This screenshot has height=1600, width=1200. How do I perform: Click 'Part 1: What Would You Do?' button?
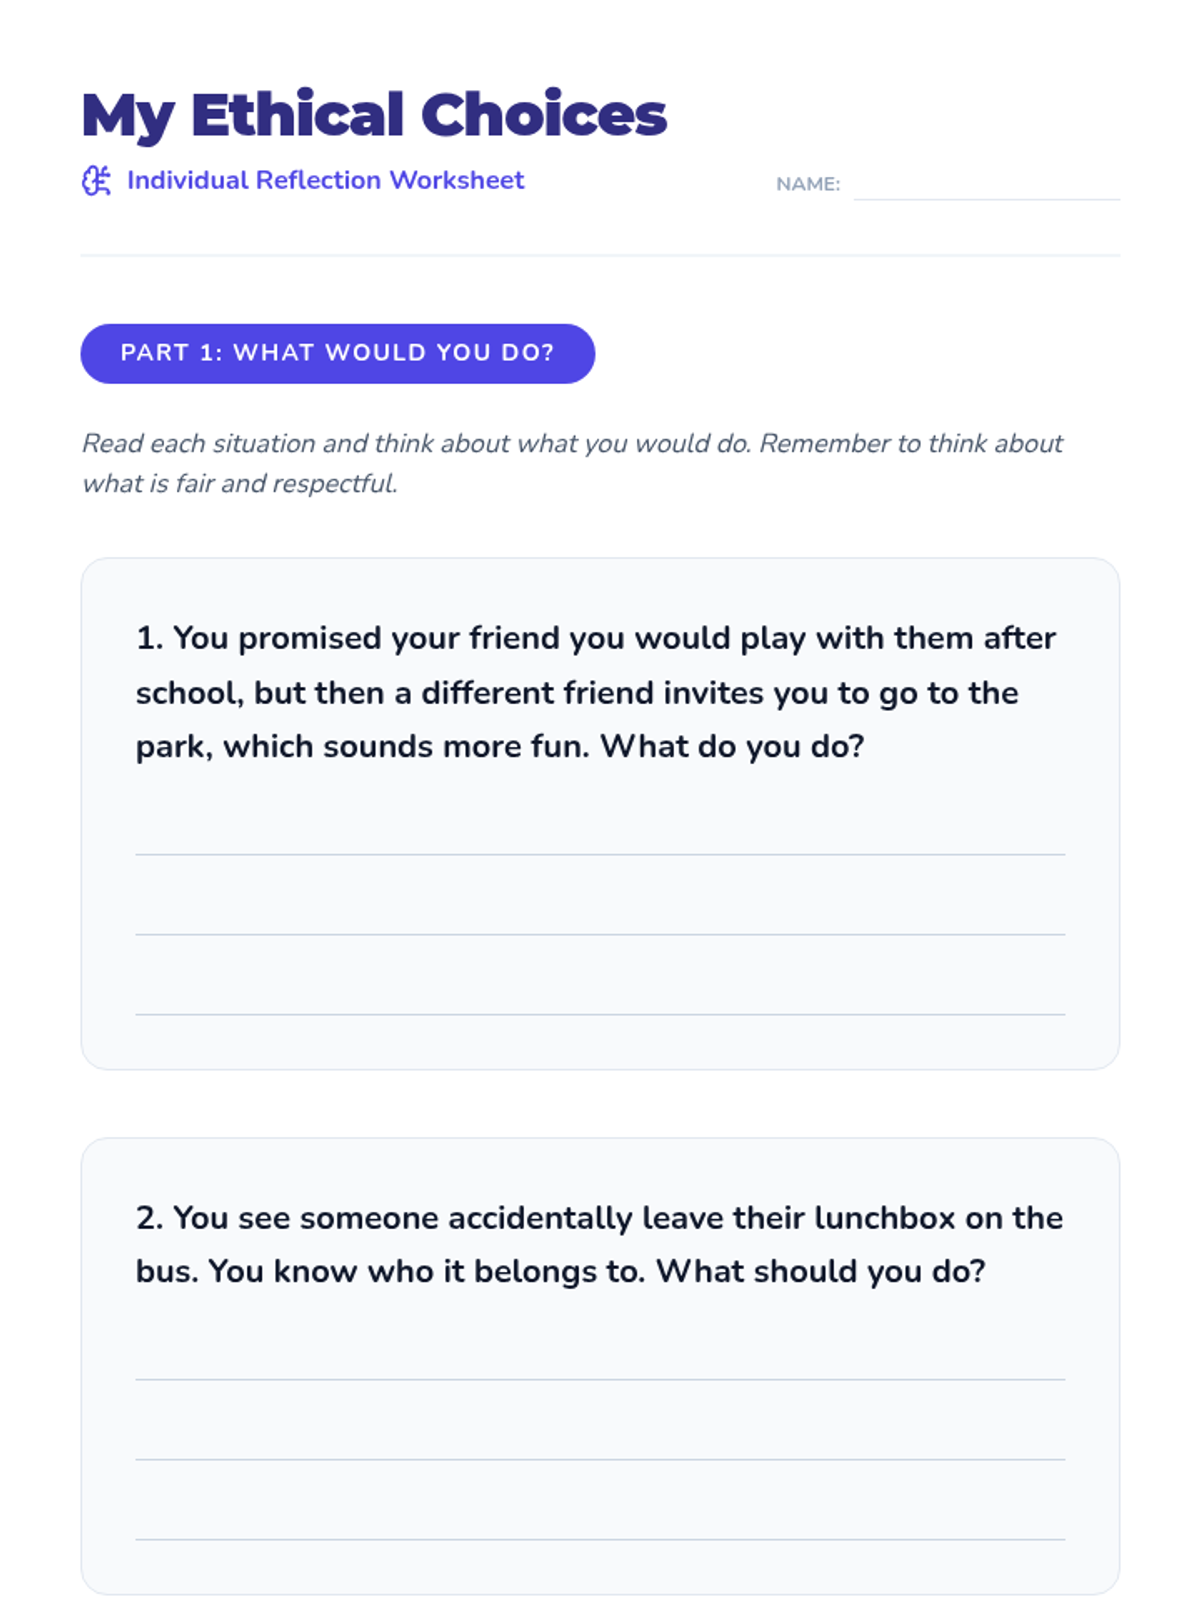point(338,353)
